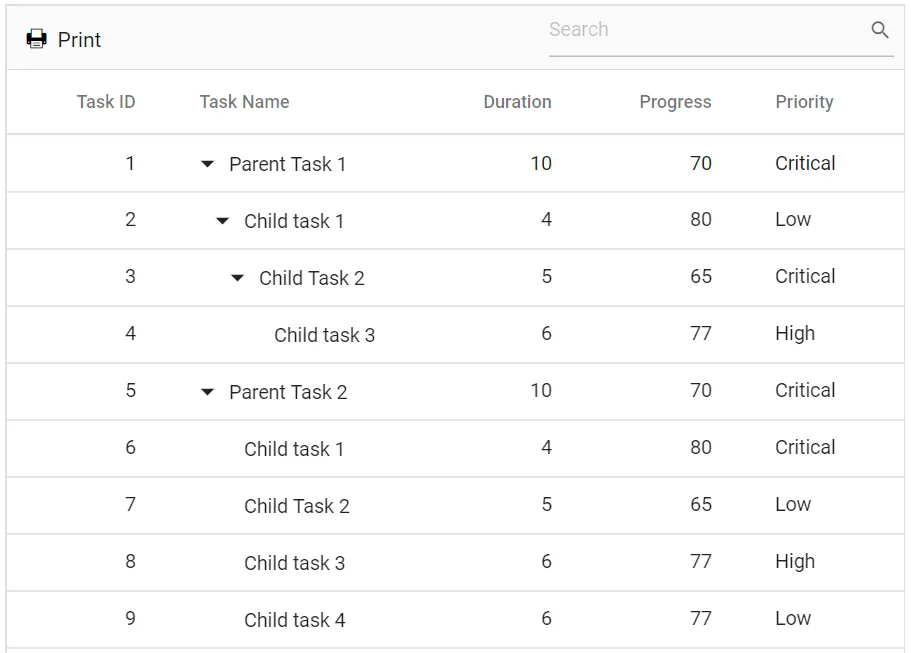Viewport: 911px width, 653px height.
Task: Click the printer icon
Action: 36,39
